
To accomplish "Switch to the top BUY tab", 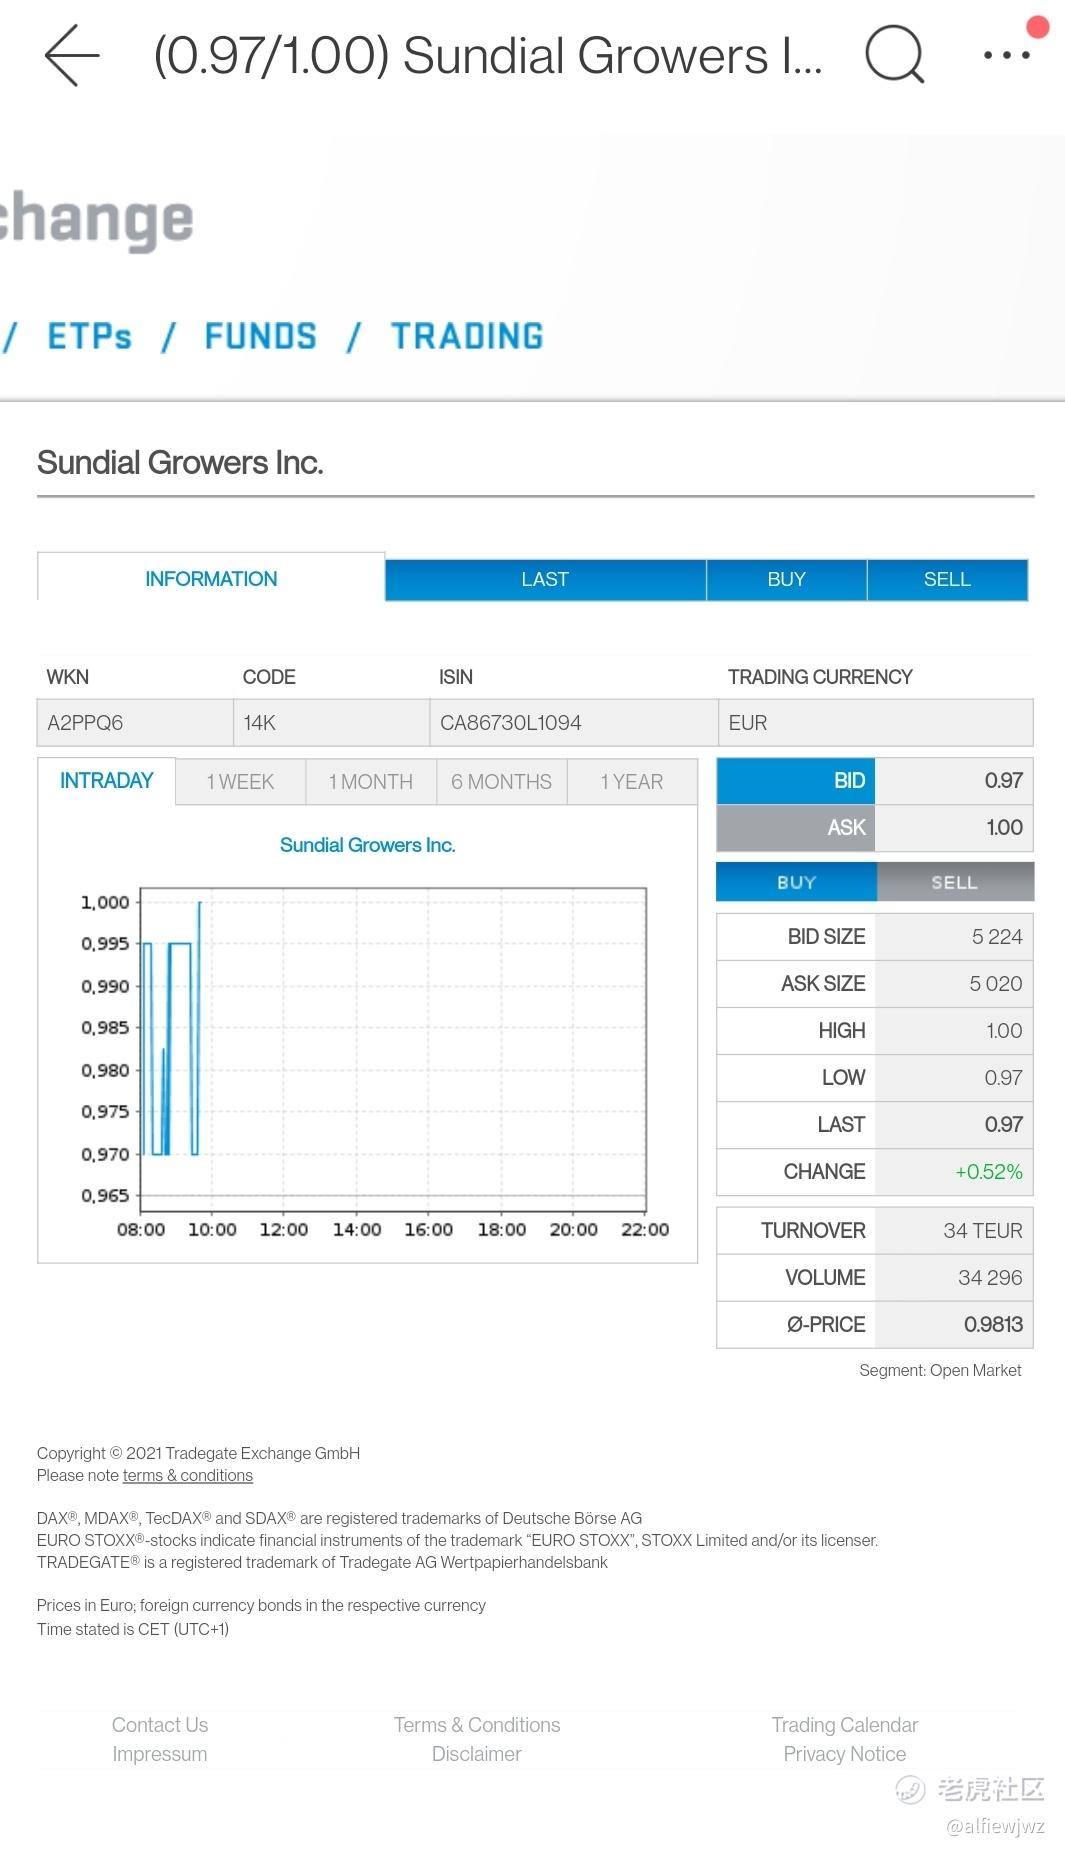I will [786, 579].
